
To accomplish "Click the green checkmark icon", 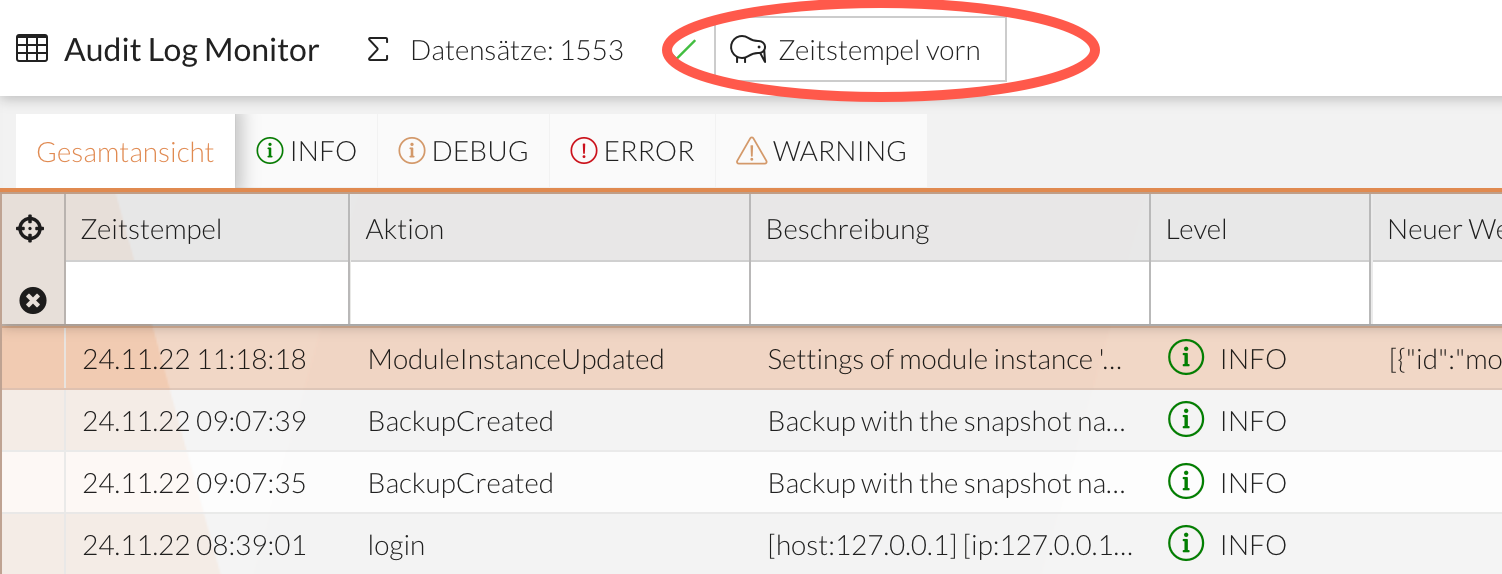I will [x=685, y=50].
